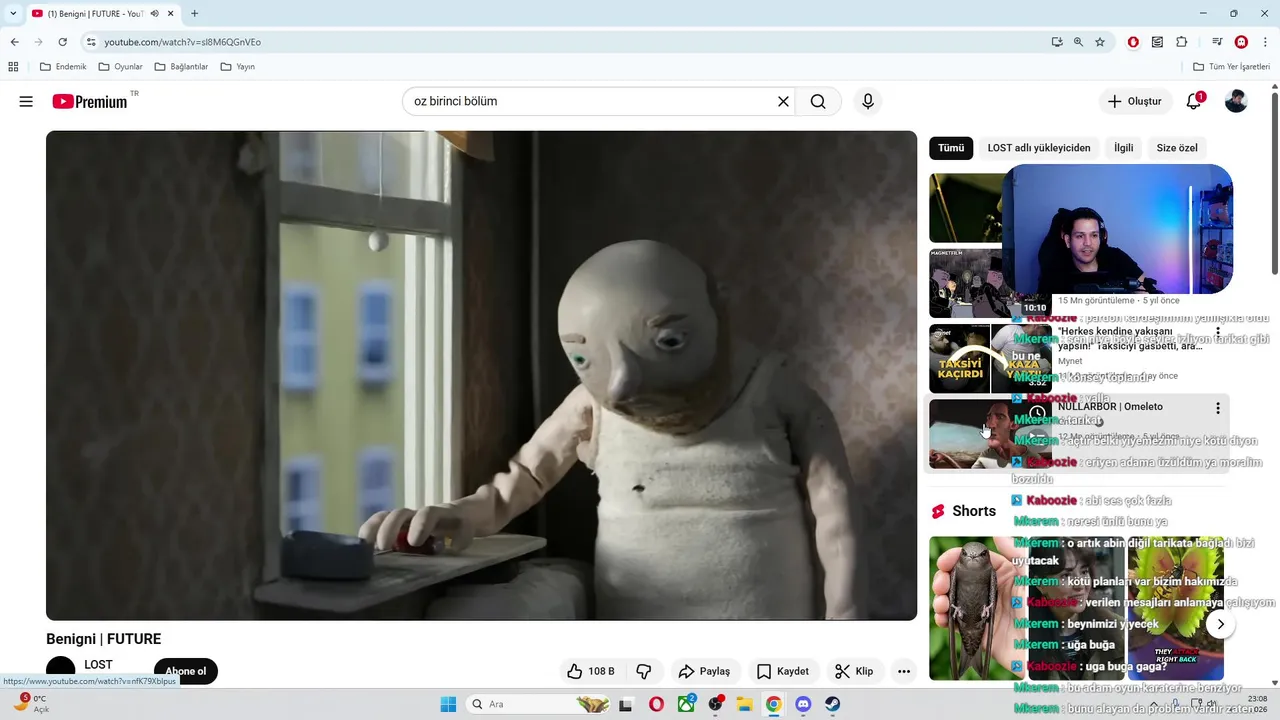This screenshot has width=1280, height=720.
Task: Open the Chrome three-dot menu
Action: pyautogui.click(x=1265, y=42)
